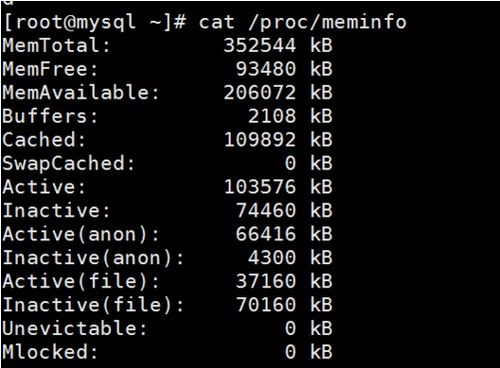Click the root@mysql shell prompt

(x=94, y=23)
